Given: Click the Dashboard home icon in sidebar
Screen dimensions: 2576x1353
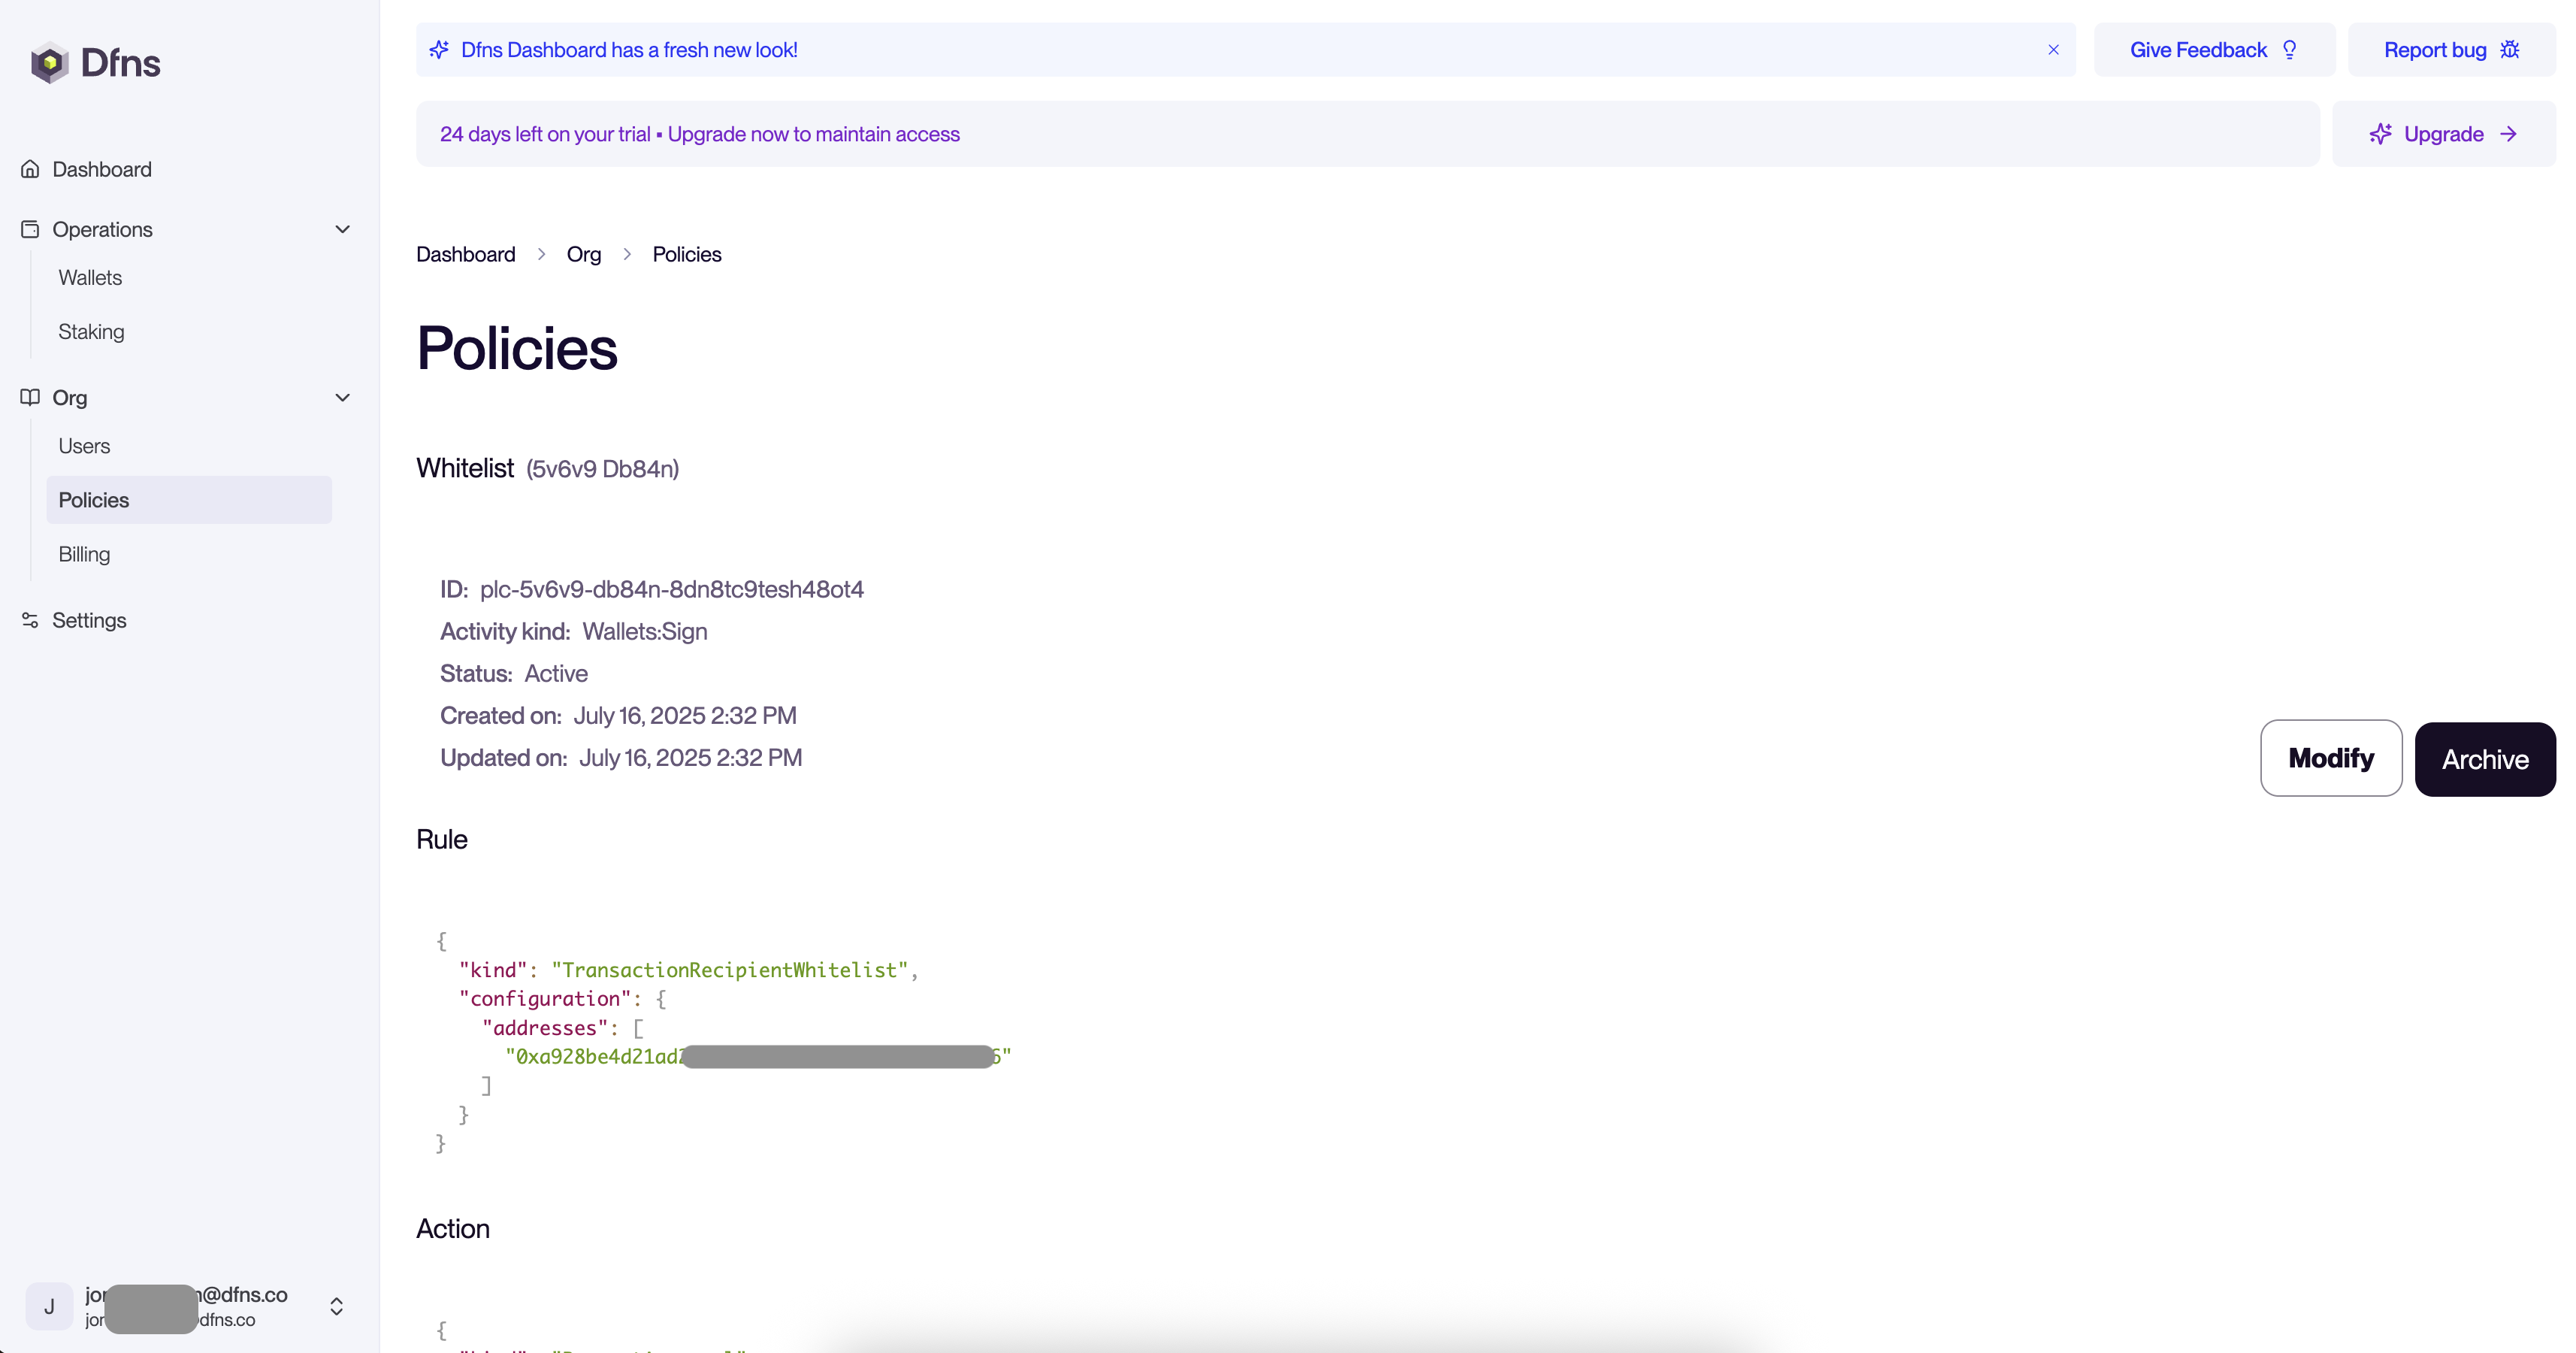Looking at the screenshot, I should tap(30, 169).
